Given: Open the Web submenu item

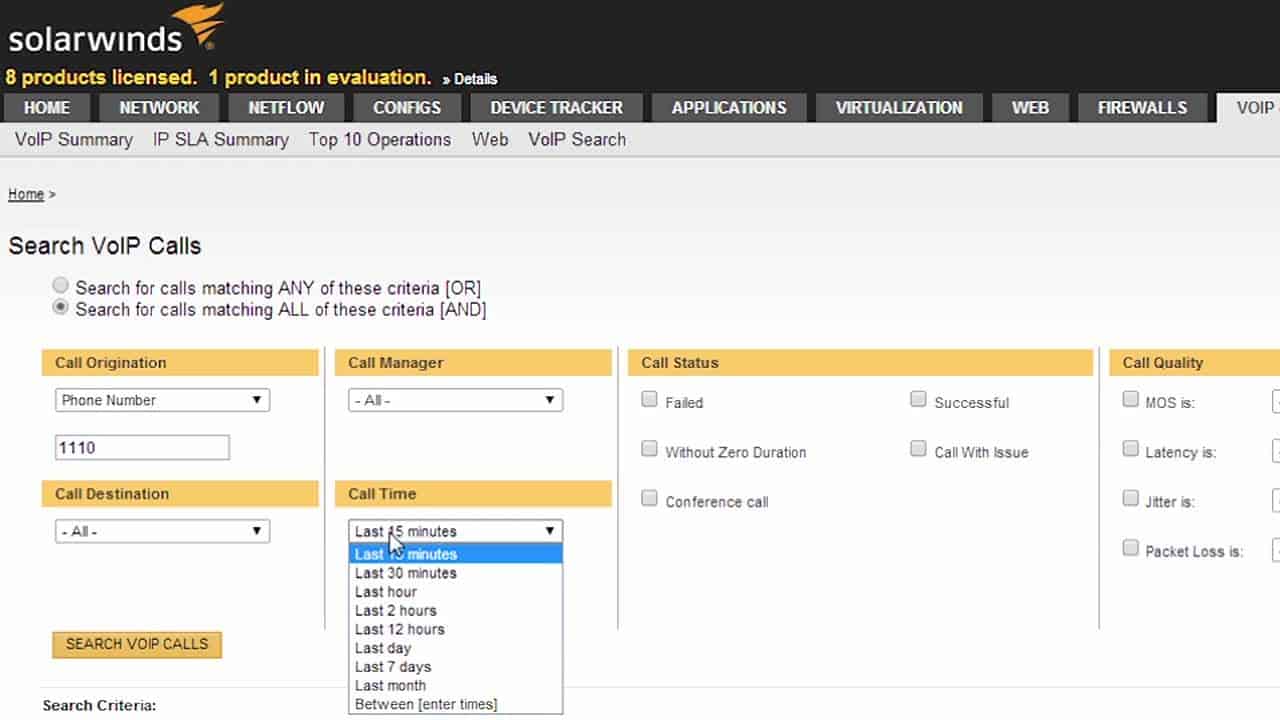Looking at the screenshot, I should click(x=490, y=140).
